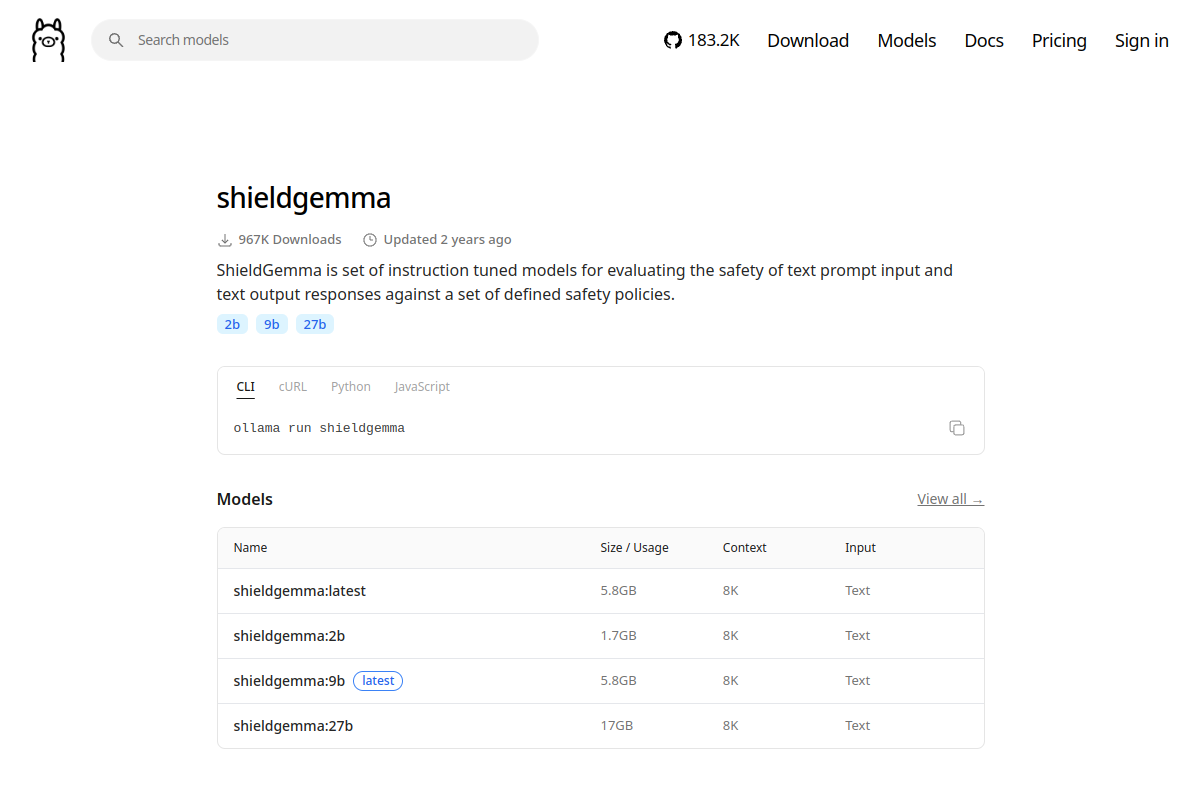Click the search magnifier icon

click(x=116, y=40)
